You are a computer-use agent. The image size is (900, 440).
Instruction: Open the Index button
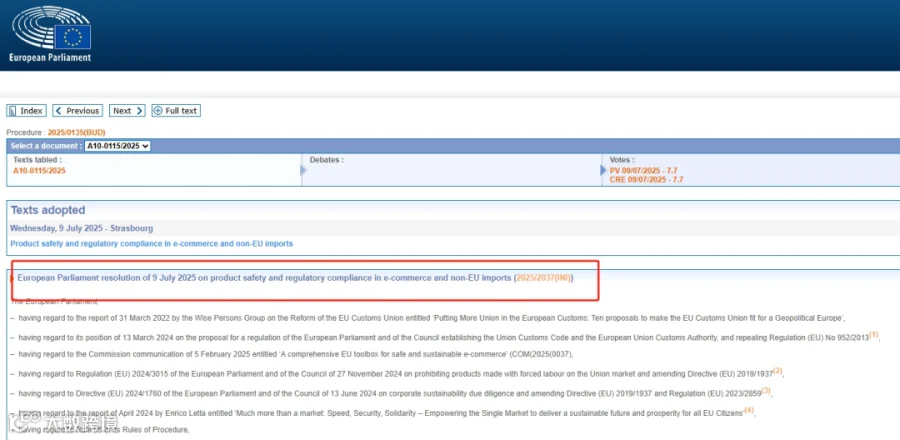(x=26, y=111)
